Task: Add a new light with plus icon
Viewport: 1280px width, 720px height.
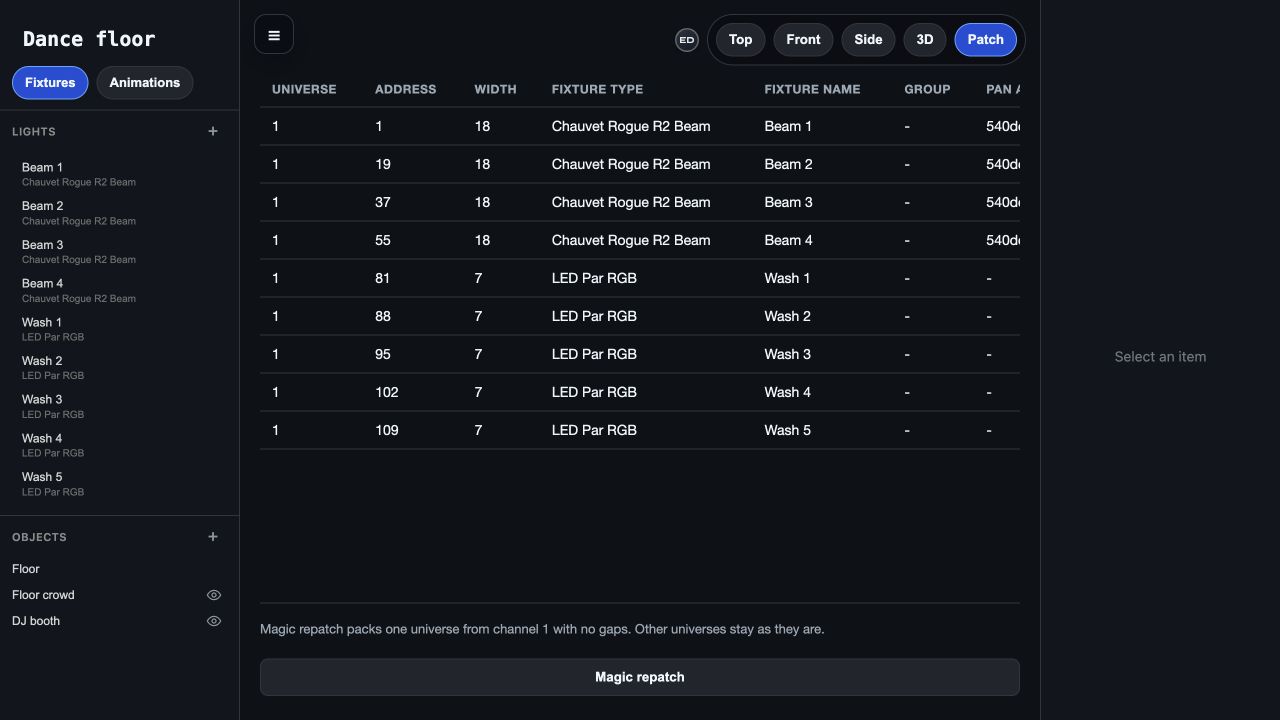Action: (213, 131)
